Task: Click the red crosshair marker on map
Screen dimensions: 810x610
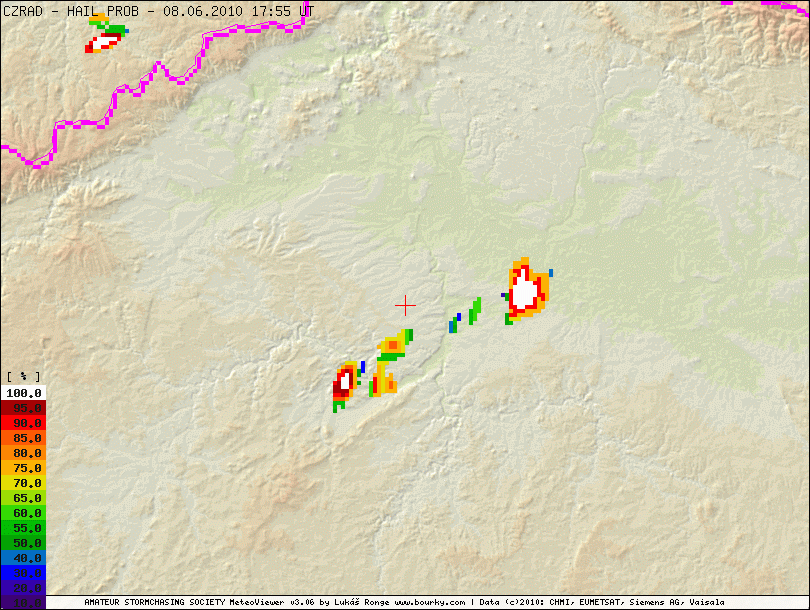Action: click(x=406, y=306)
